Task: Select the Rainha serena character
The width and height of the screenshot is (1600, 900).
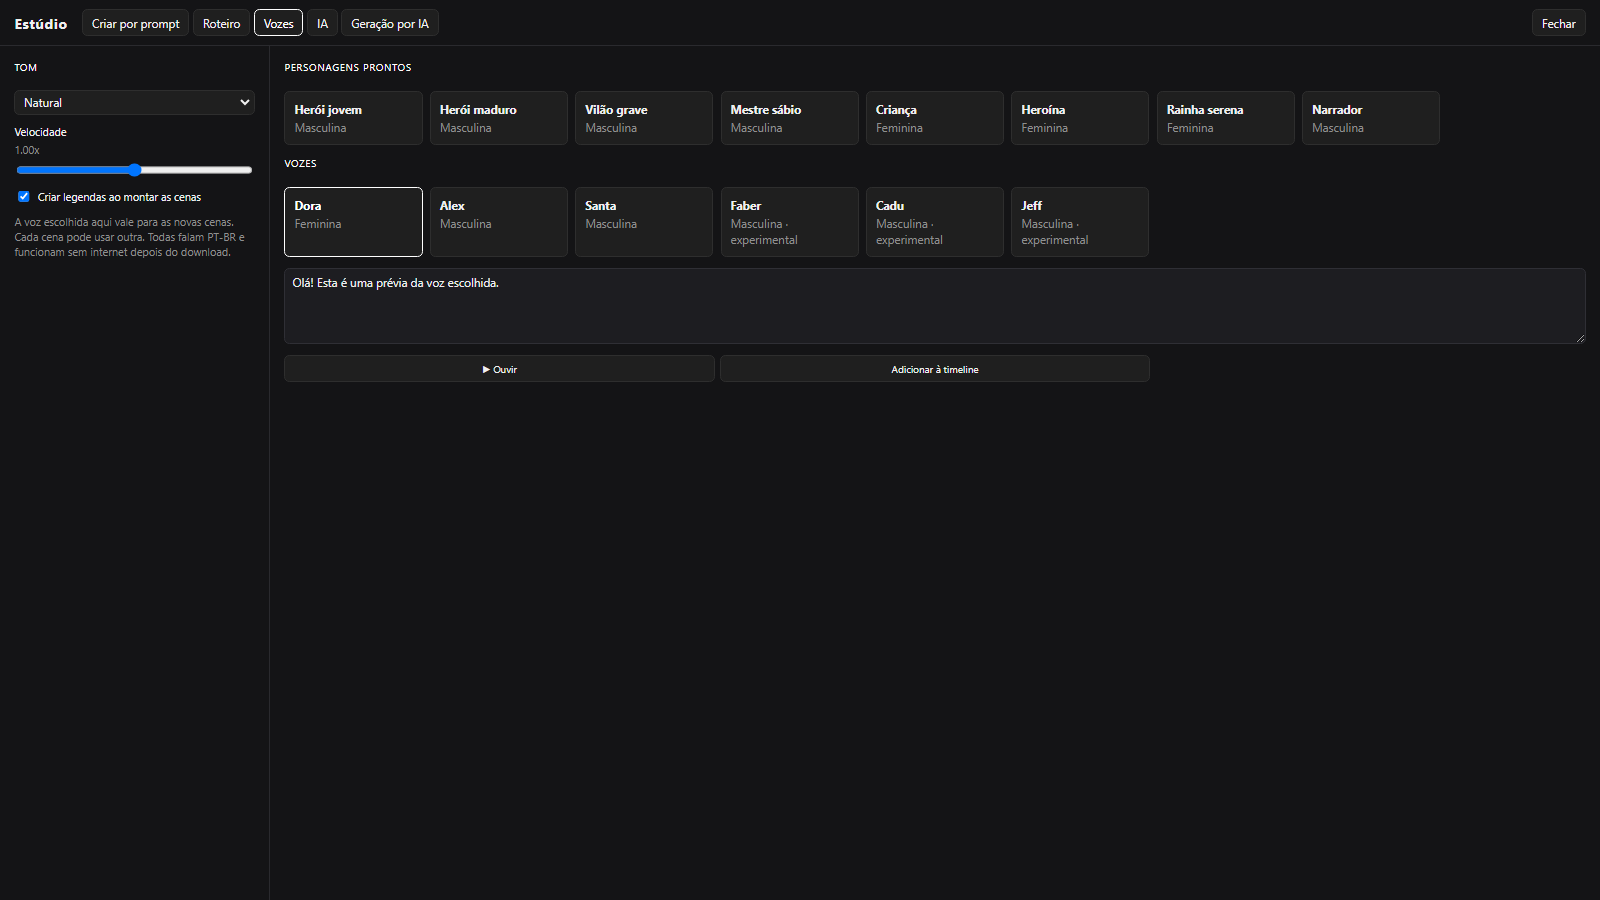Action: [1225, 118]
